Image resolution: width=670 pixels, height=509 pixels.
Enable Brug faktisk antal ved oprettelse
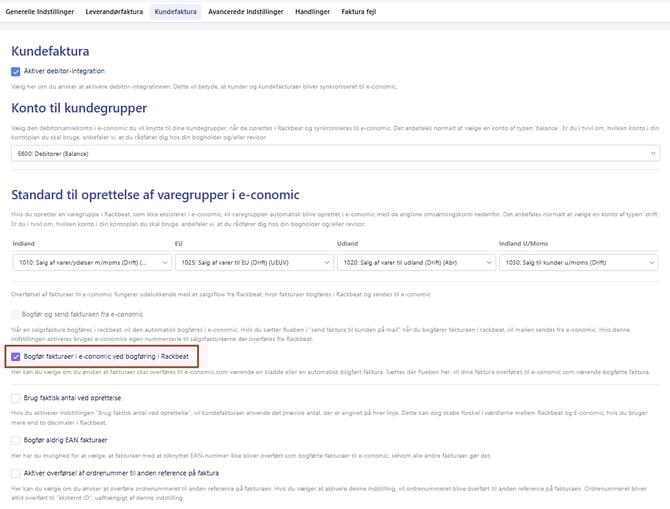pyautogui.click(x=16, y=397)
